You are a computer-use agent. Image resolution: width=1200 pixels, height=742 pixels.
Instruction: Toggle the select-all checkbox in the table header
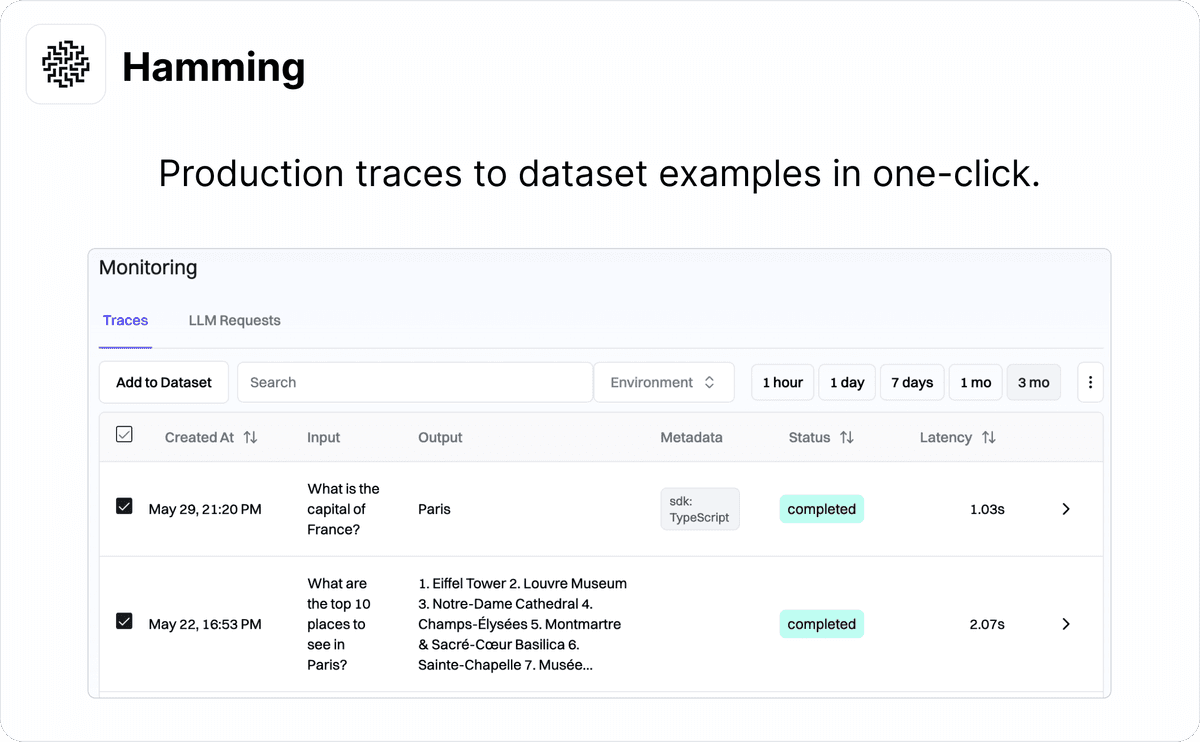point(124,434)
